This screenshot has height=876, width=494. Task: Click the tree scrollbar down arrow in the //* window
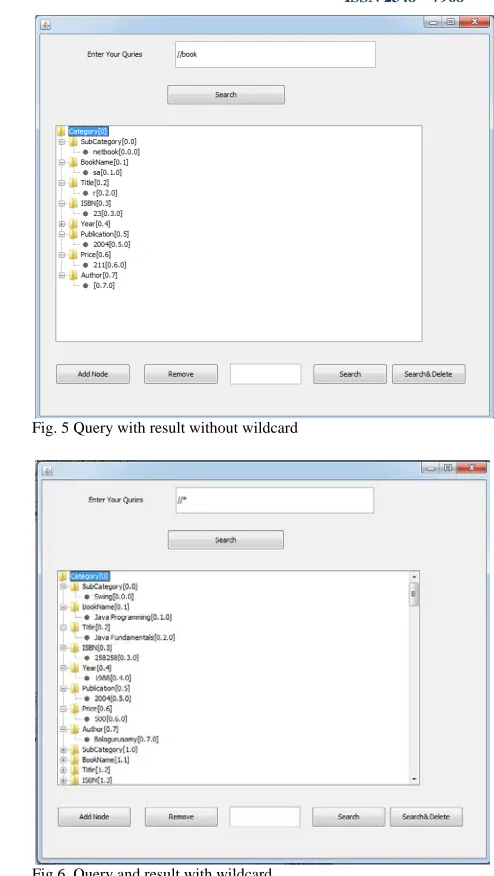tap(414, 779)
